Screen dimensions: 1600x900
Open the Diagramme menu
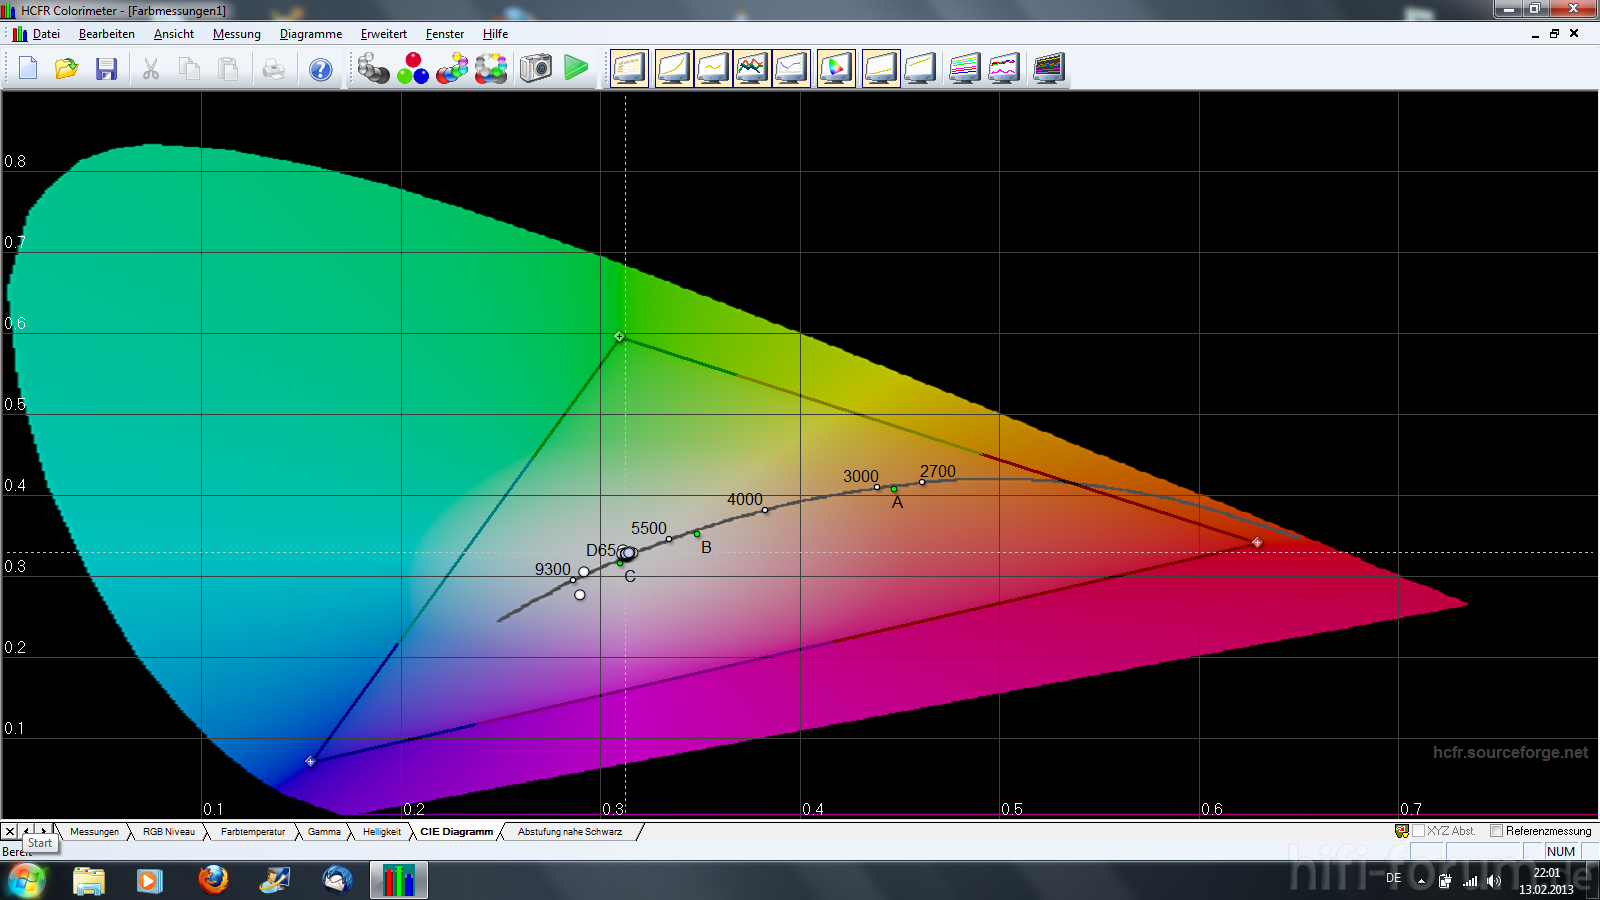310,34
